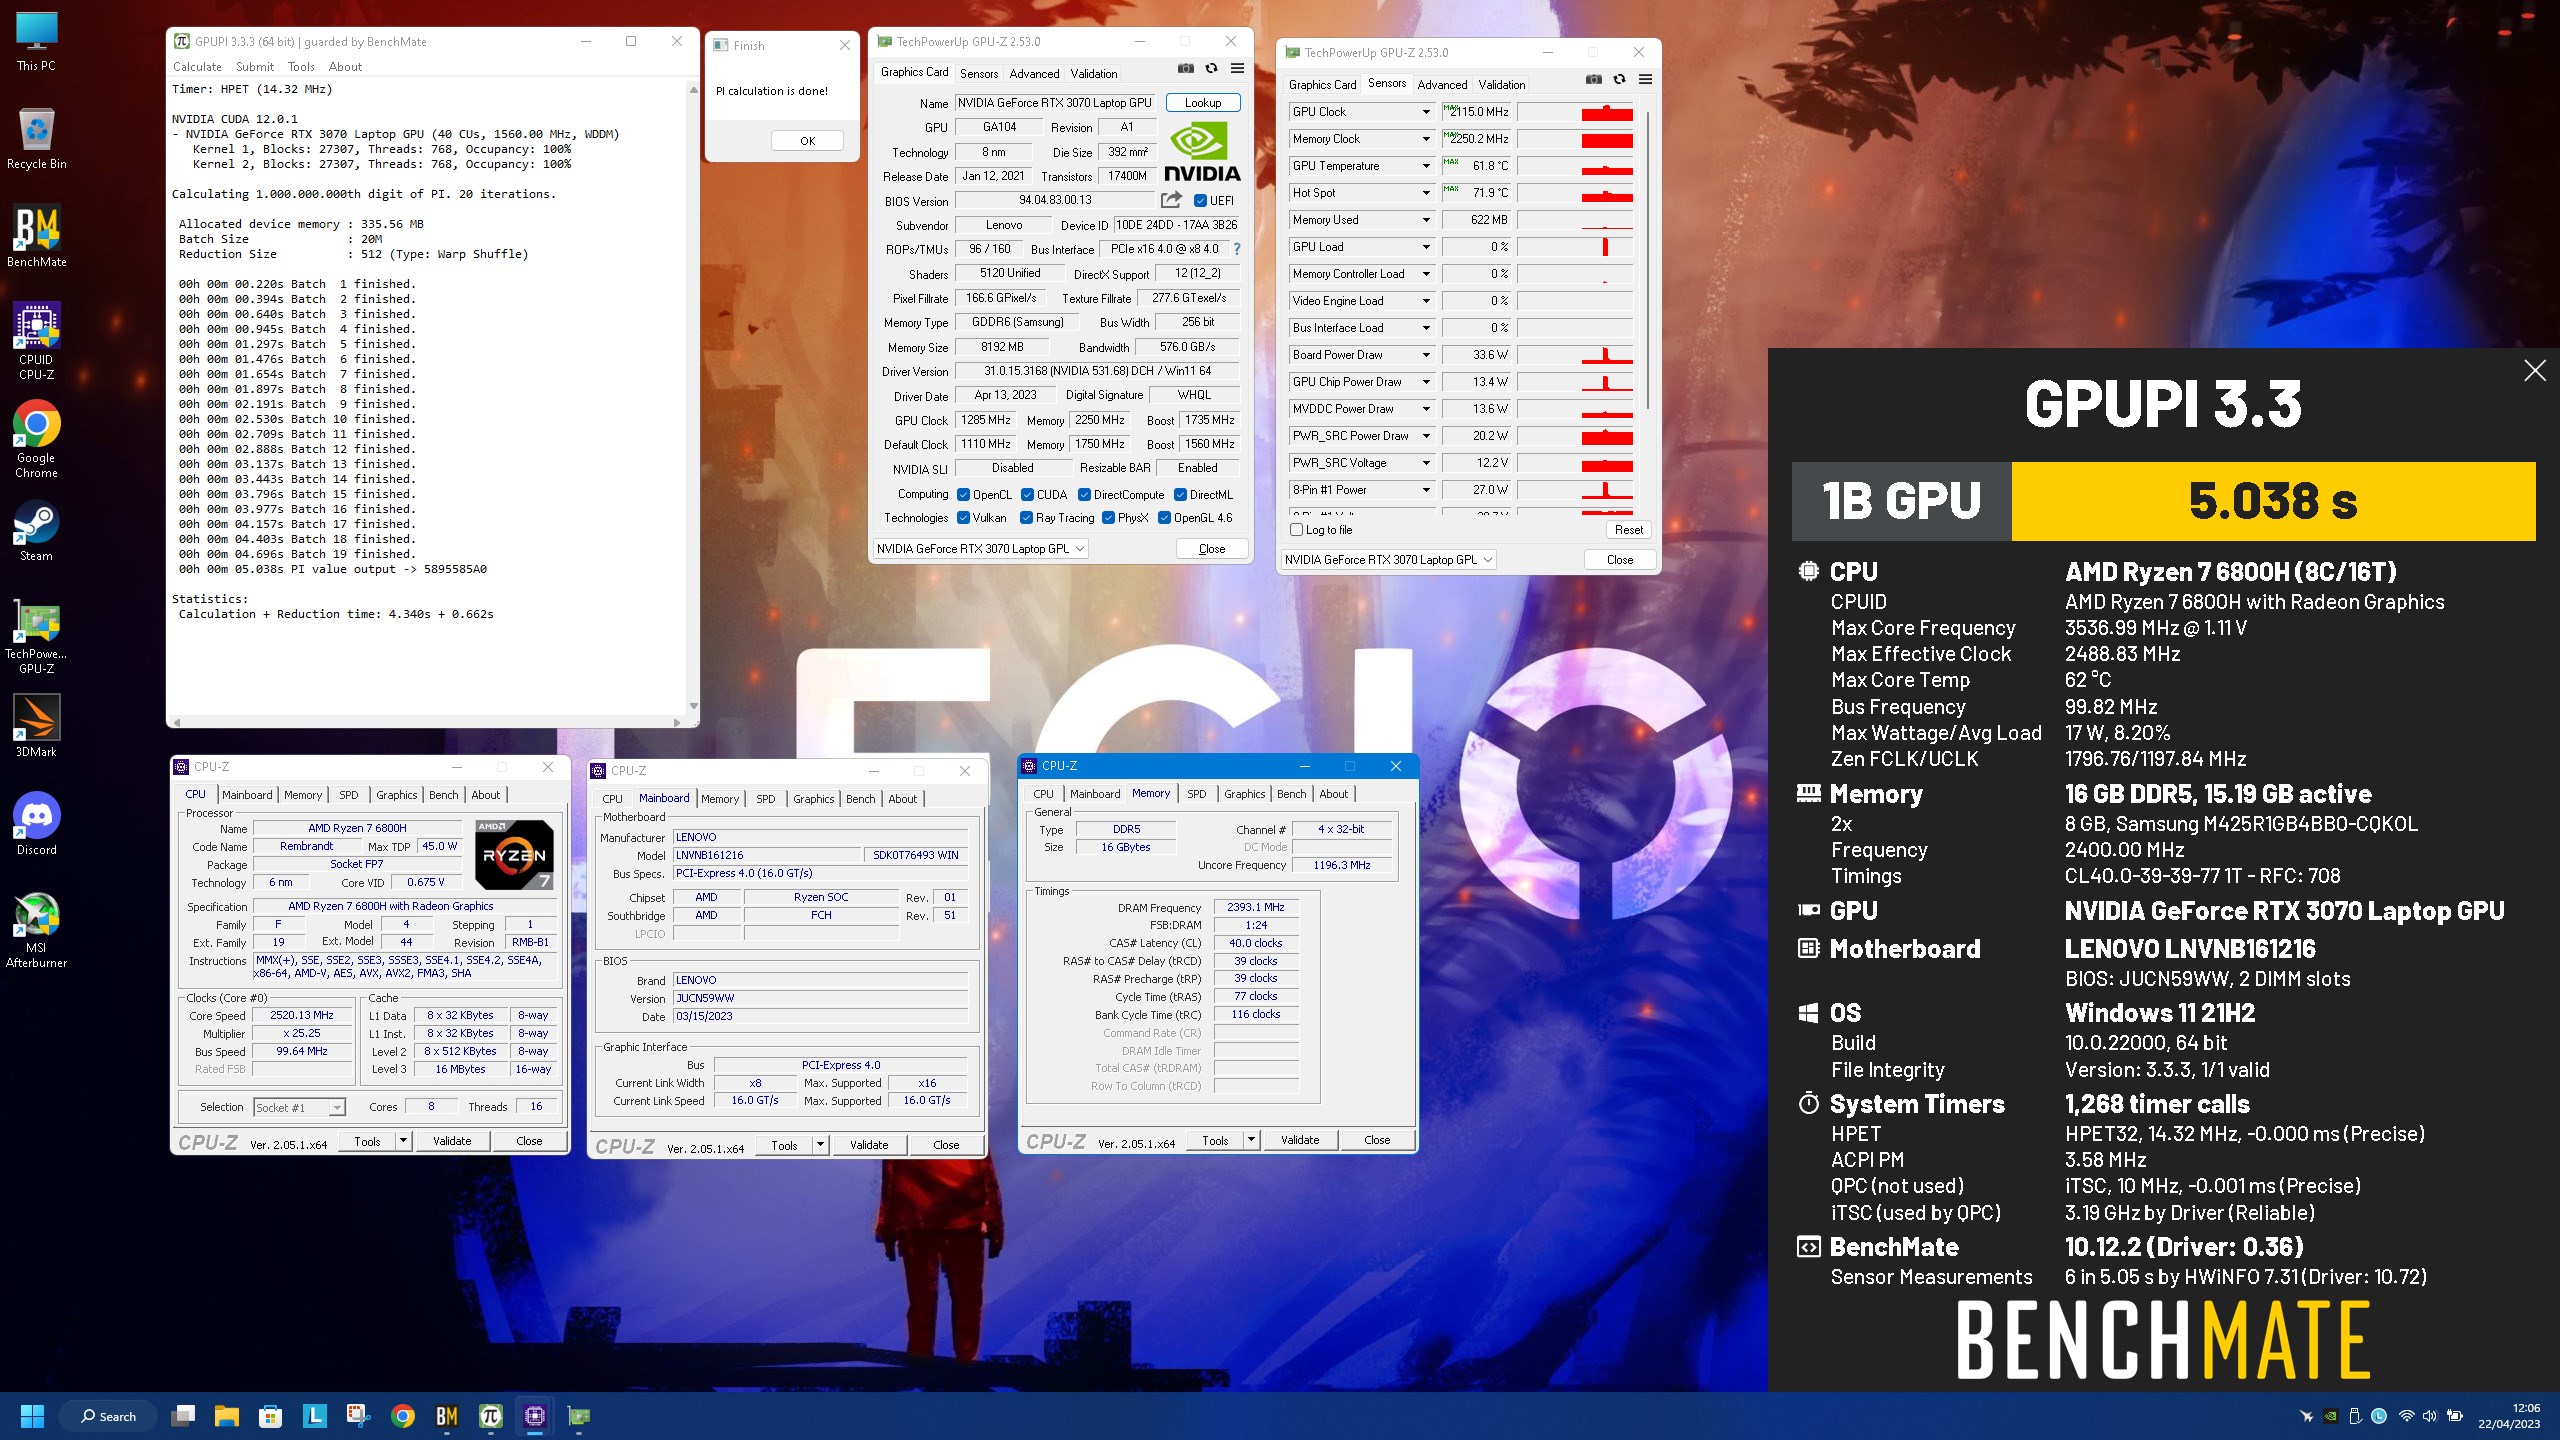The height and width of the screenshot is (1440, 2560).
Task: Toggle Ray Tracing checkbox in GPU-Z
Action: 1026,518
